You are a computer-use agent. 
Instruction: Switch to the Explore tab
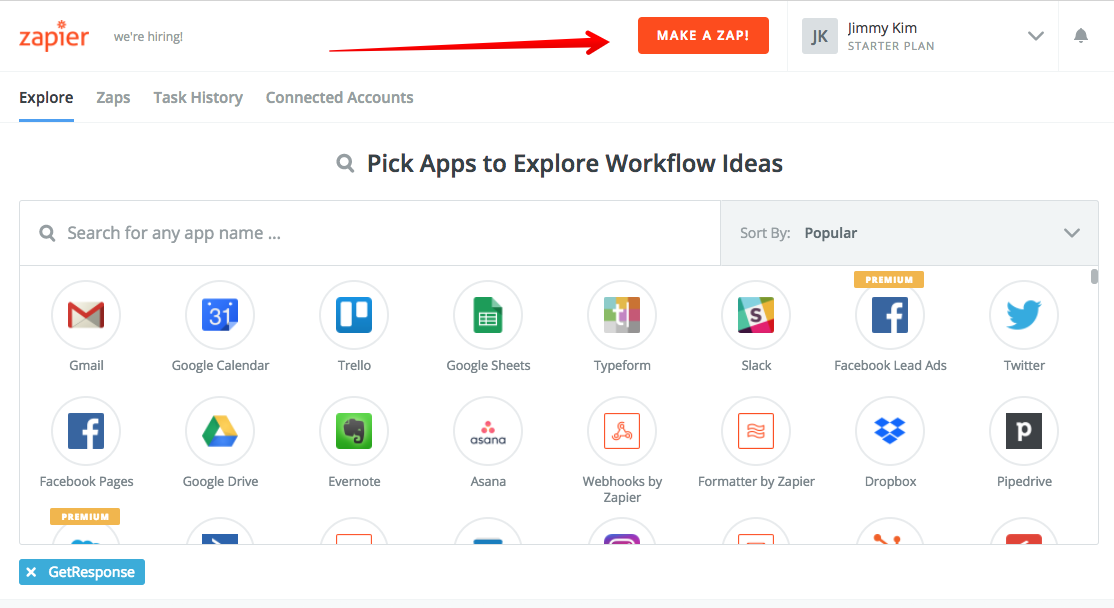tap(46, 97)
